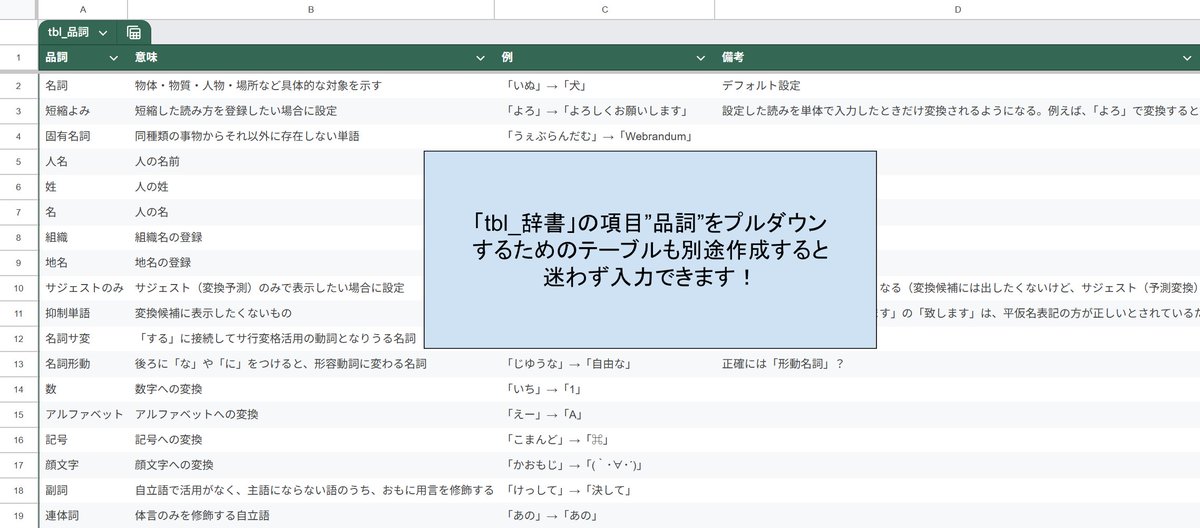Select column C header
Screen dimensions: 1200x528
pos(604,9)
